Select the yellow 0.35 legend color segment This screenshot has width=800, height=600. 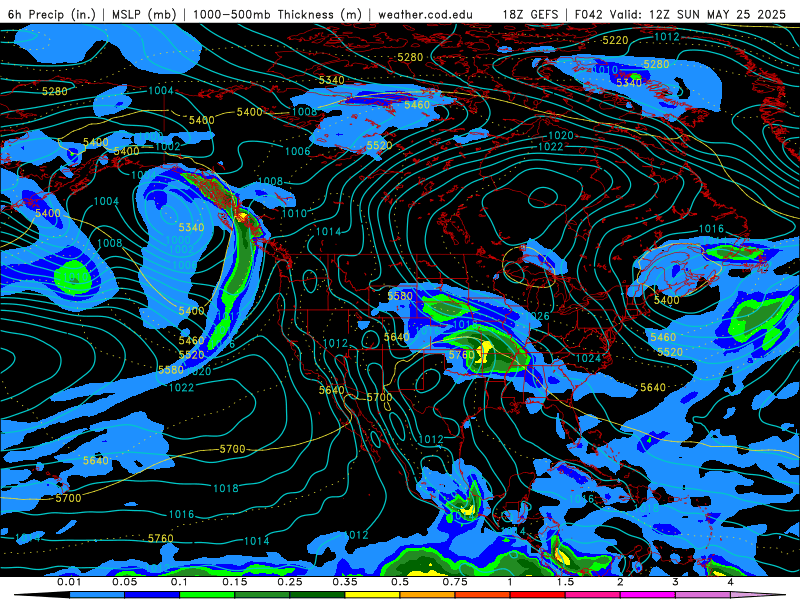pos(372,595)
